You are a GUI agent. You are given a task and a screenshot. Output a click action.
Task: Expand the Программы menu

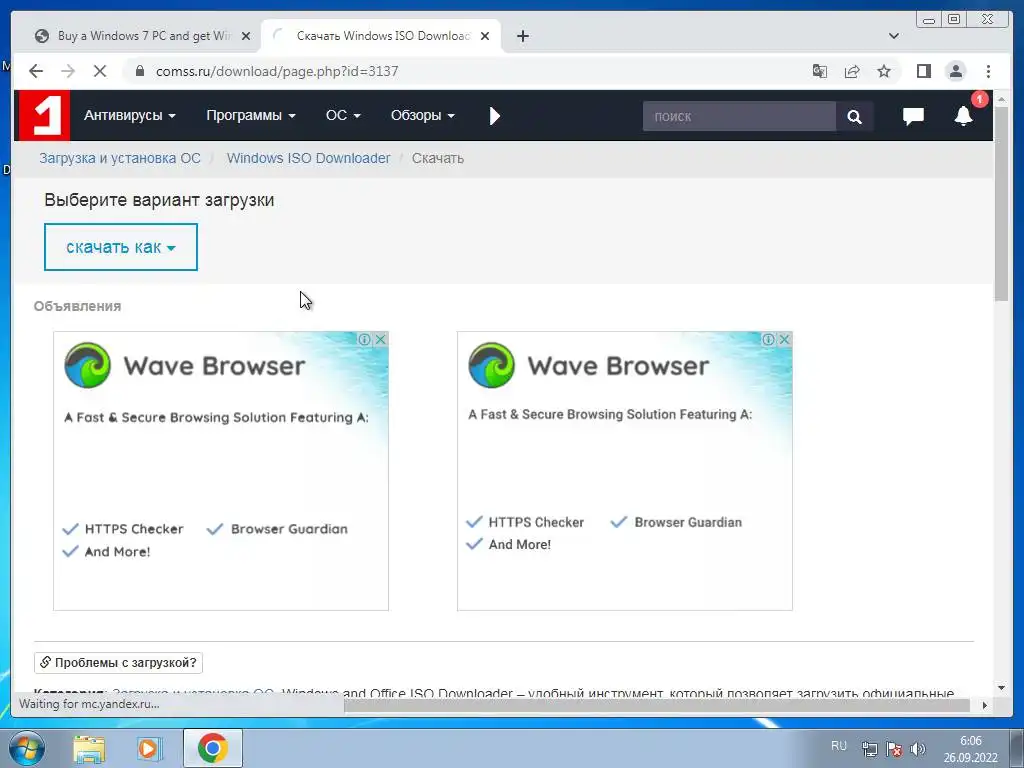(x=251, y=116)
